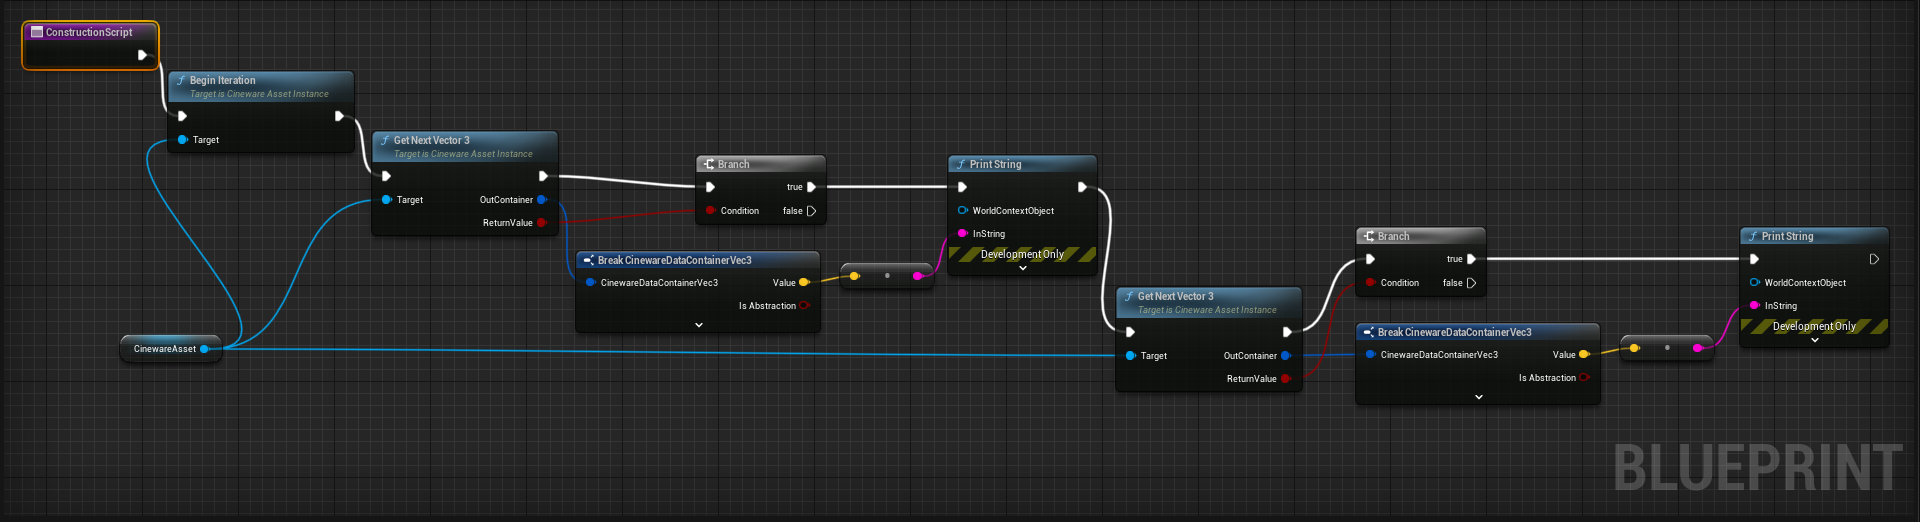The image size is (1920, 522).
Task: Click the ConstructionScript node's exec output pin
Action: (142, 55)
